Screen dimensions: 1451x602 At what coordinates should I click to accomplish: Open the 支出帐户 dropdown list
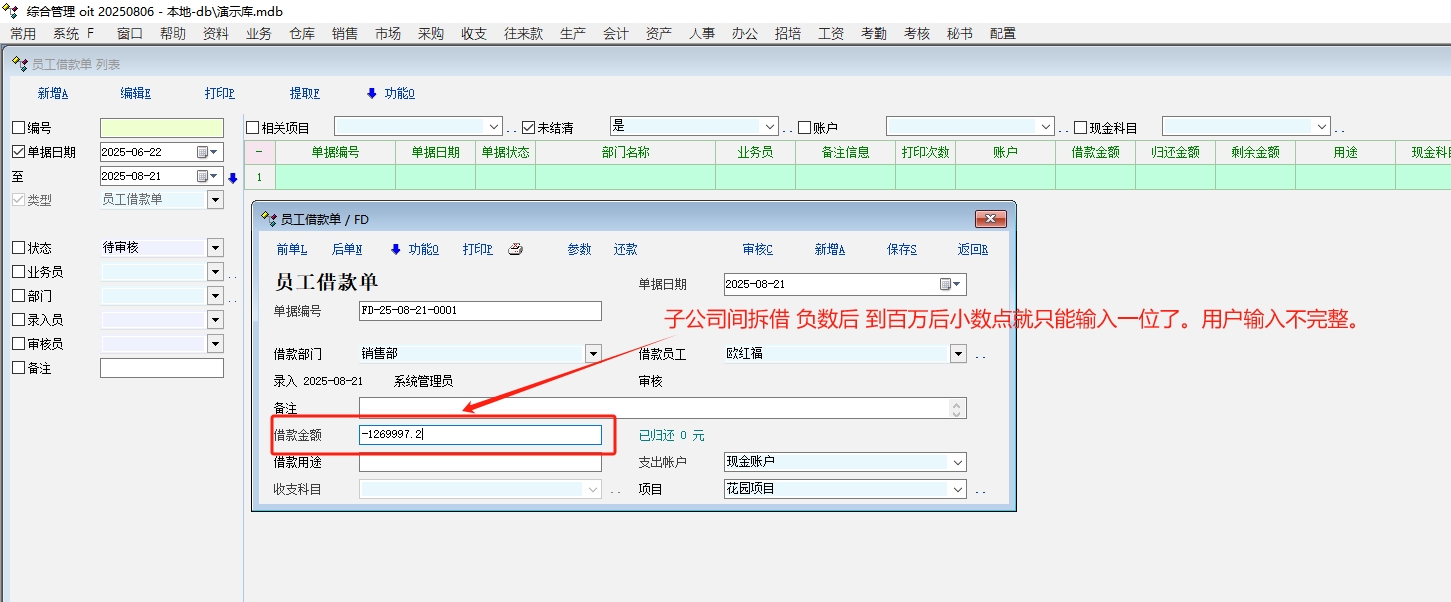958,462
